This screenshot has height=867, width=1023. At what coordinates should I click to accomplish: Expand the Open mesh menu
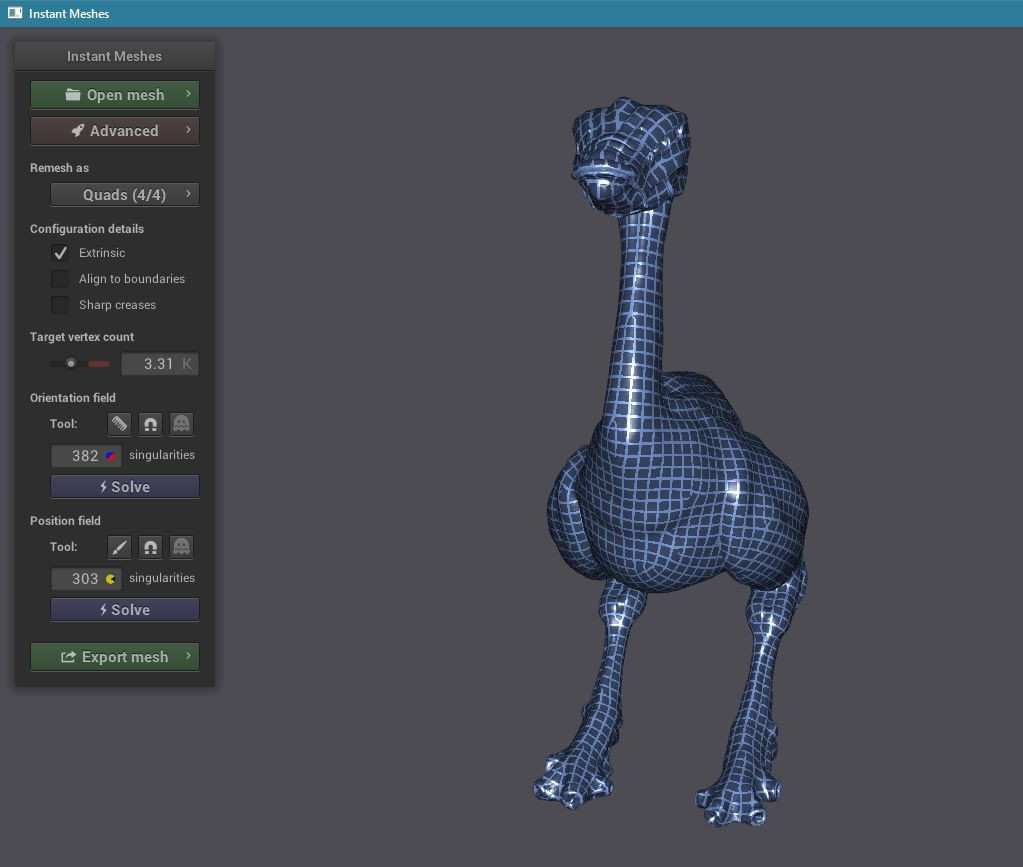pyautogui.click(x=115, y=95)
